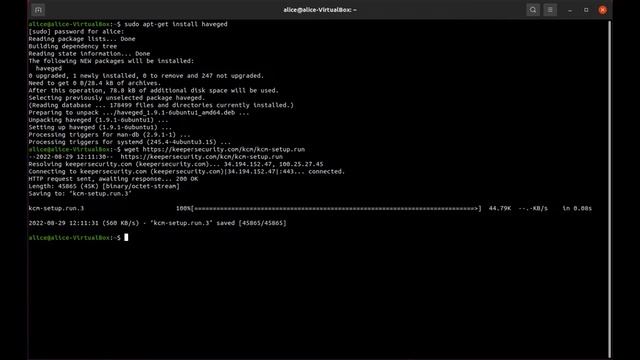Click the terminal vertical scrollbar
640x360 pixels.
coord(610,189)
